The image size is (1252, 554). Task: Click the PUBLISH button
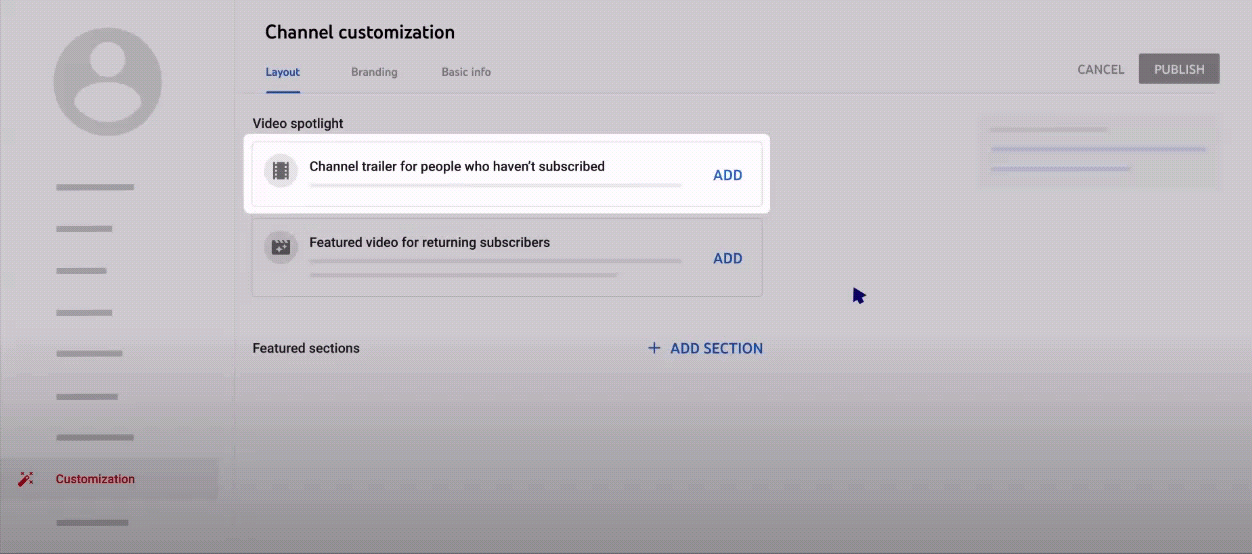pyautogui.click(x=1179, y=69)
